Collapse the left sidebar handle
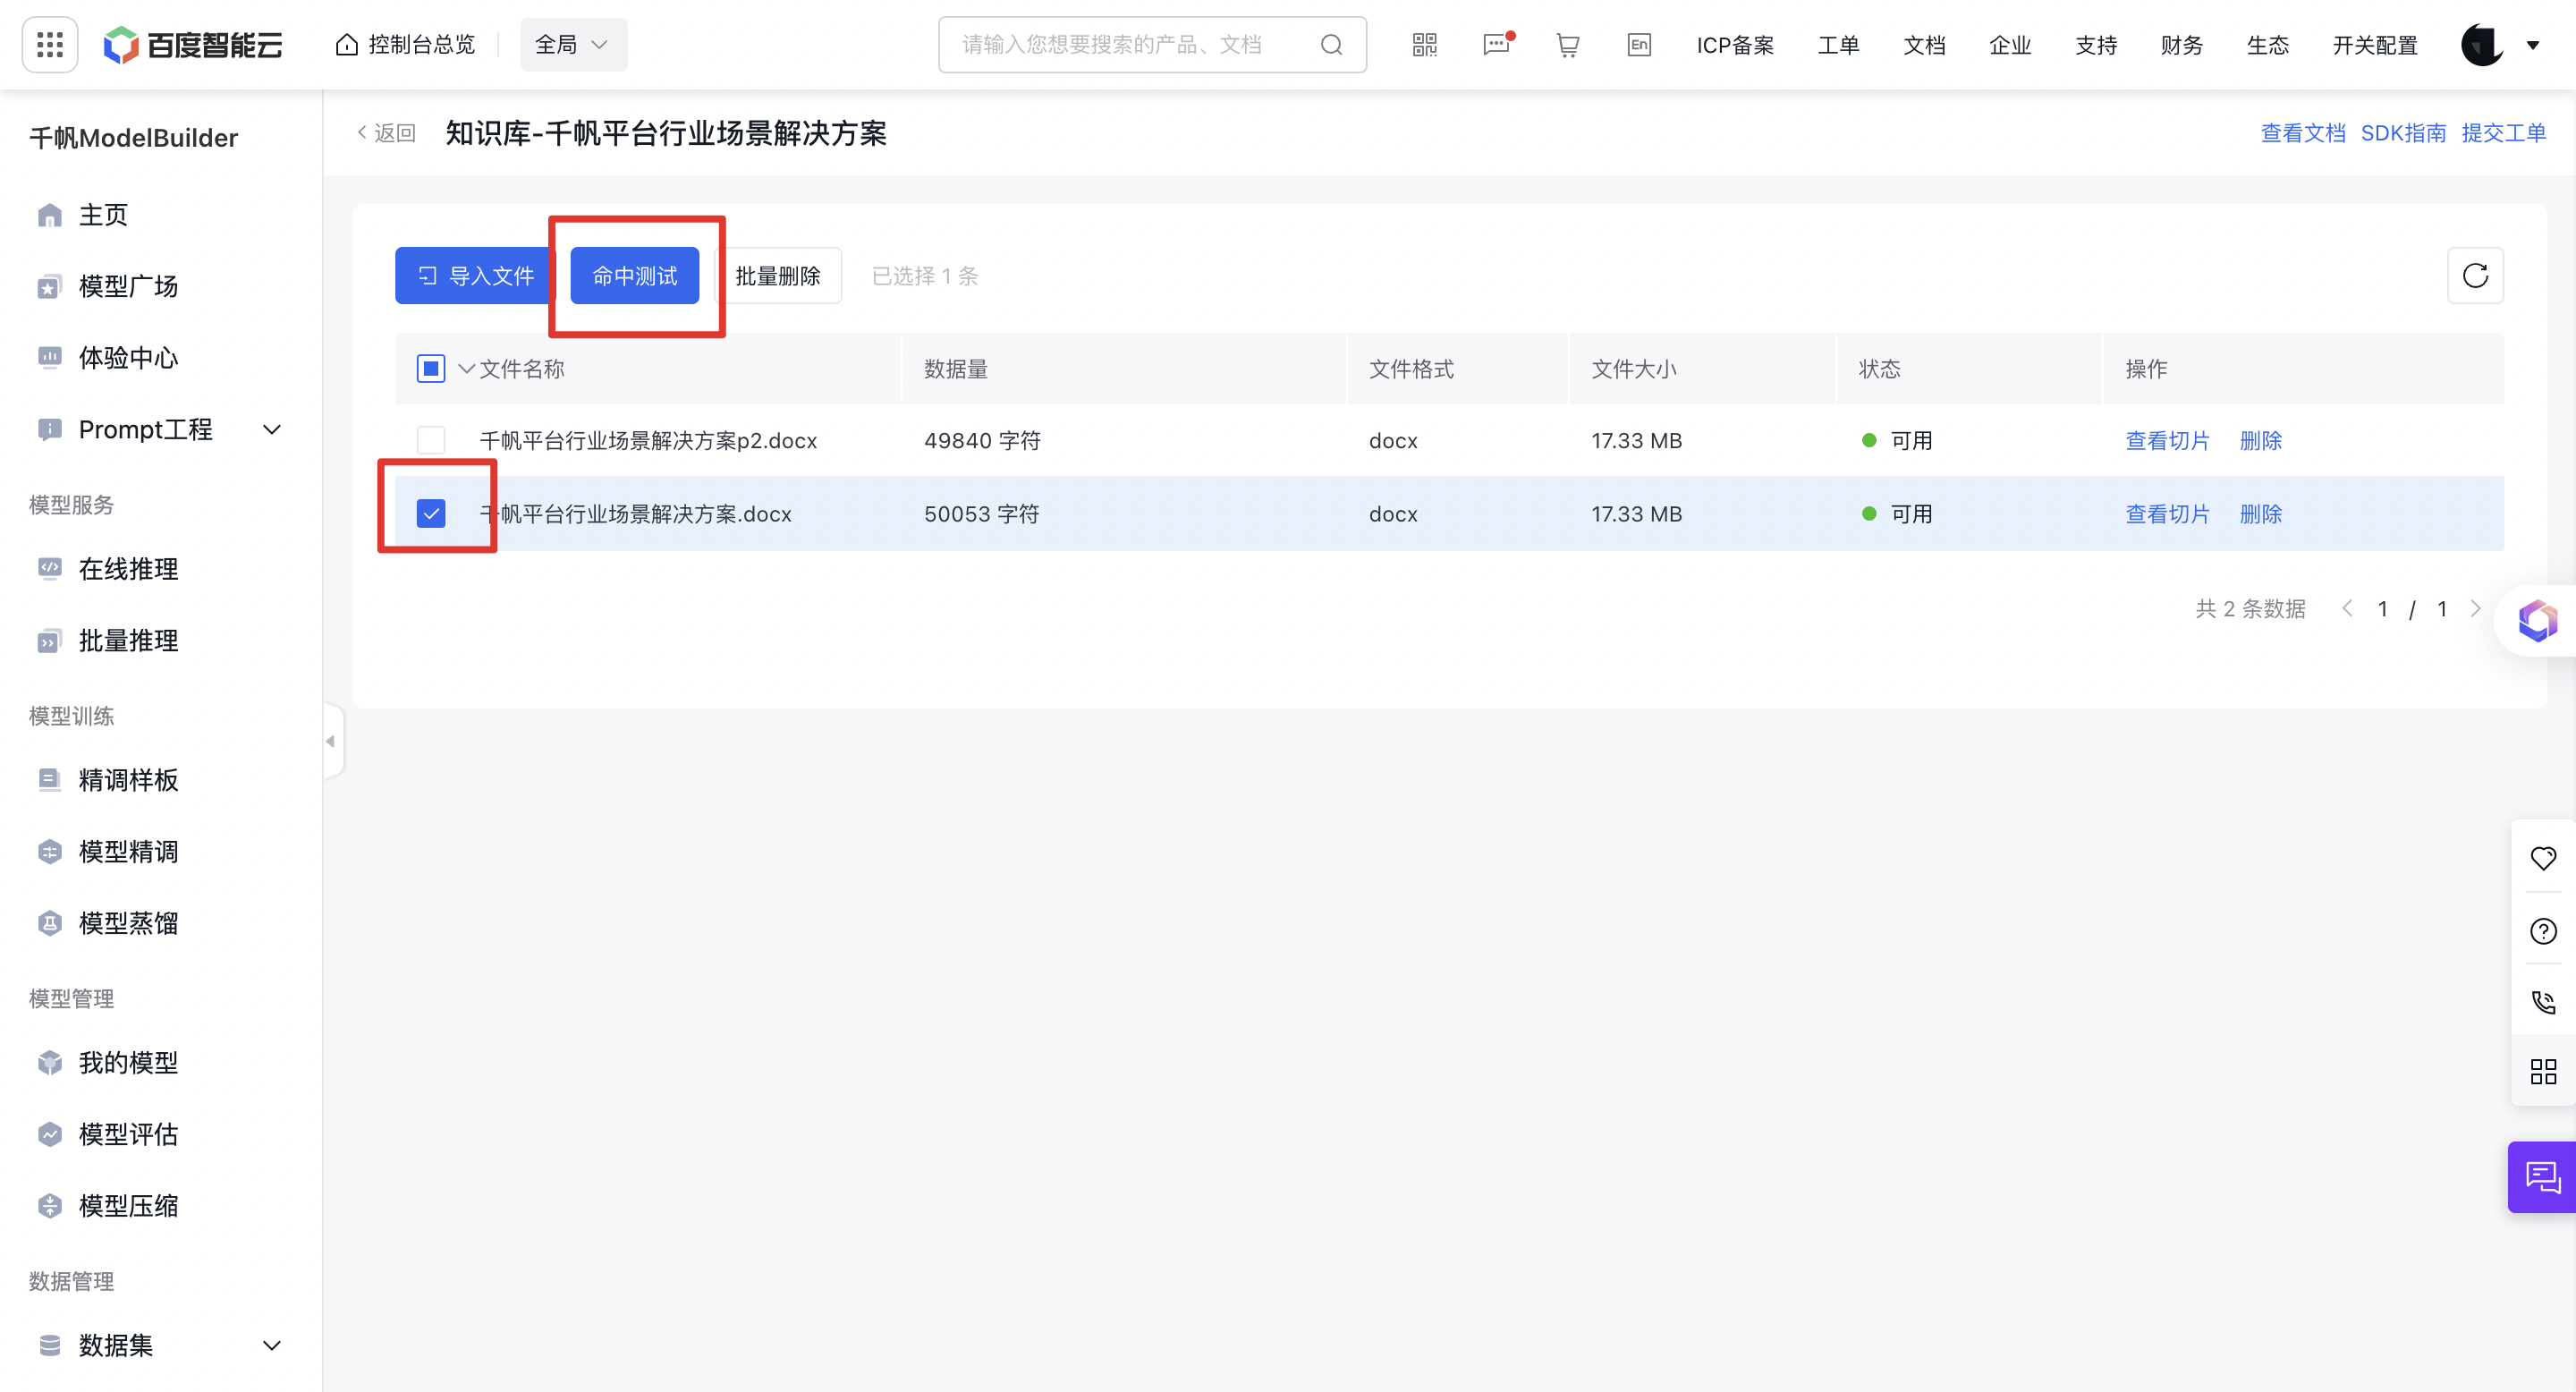This screenshot has height=1392, width=2576. click(332, 741)
